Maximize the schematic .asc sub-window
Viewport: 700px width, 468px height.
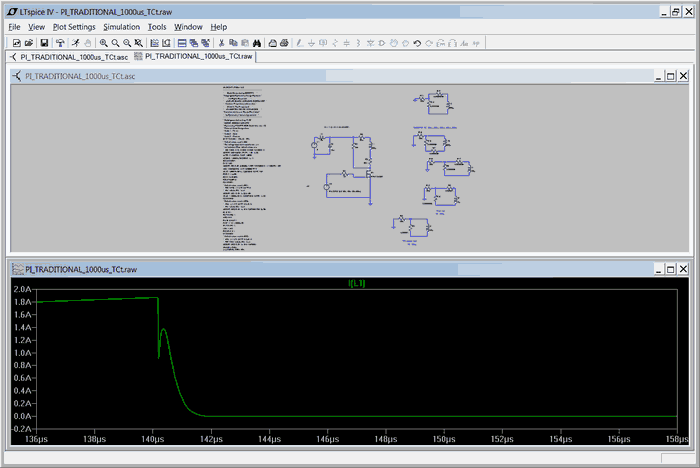pyautogui.click(x=669, y=76)
